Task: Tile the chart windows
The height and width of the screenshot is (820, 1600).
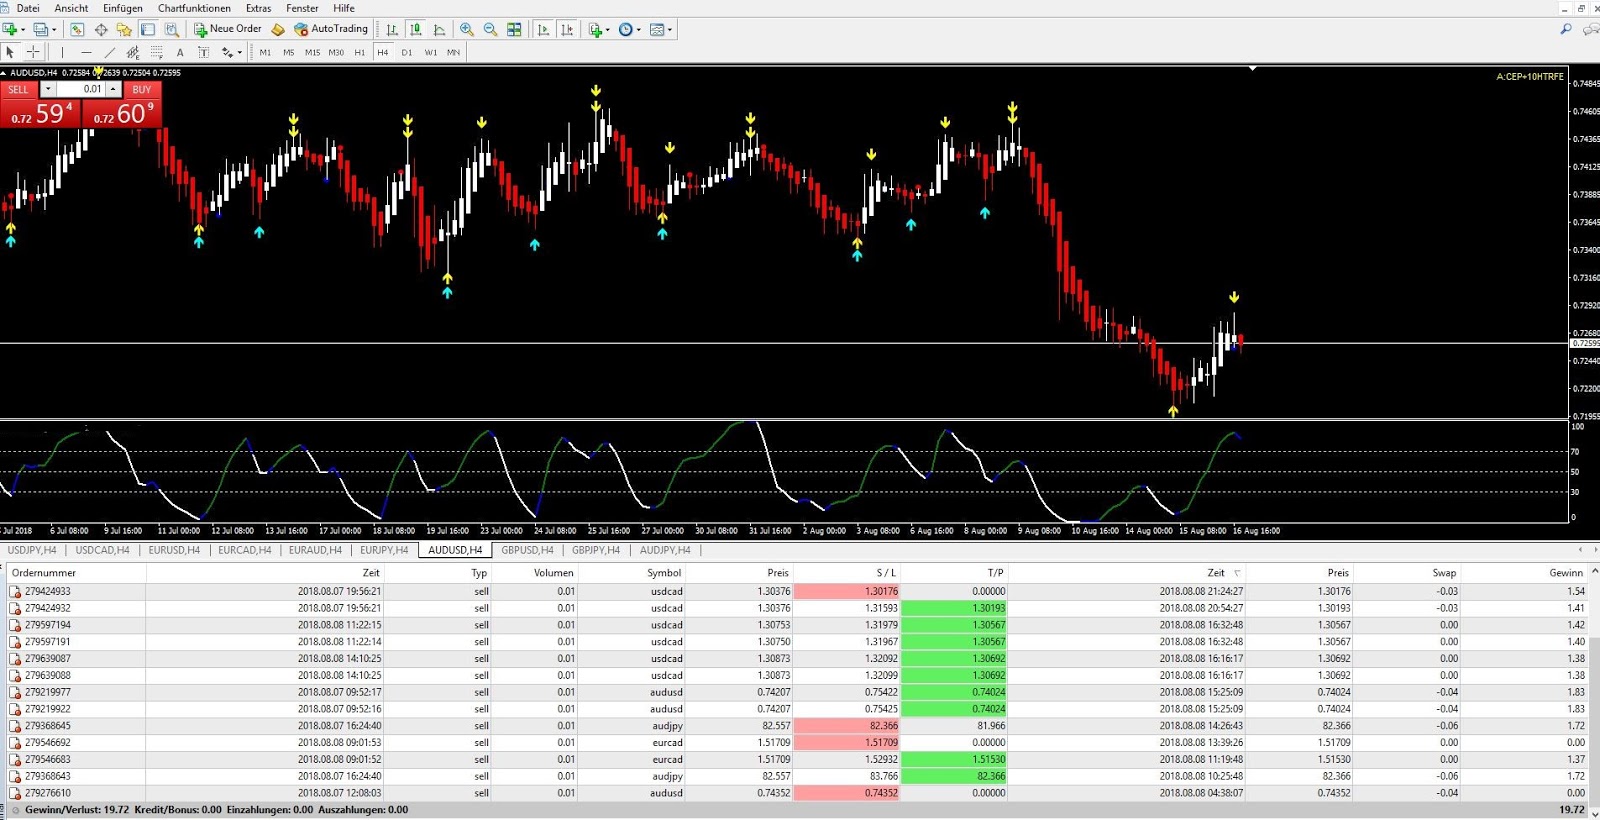Action: click(x=514, y=30)
